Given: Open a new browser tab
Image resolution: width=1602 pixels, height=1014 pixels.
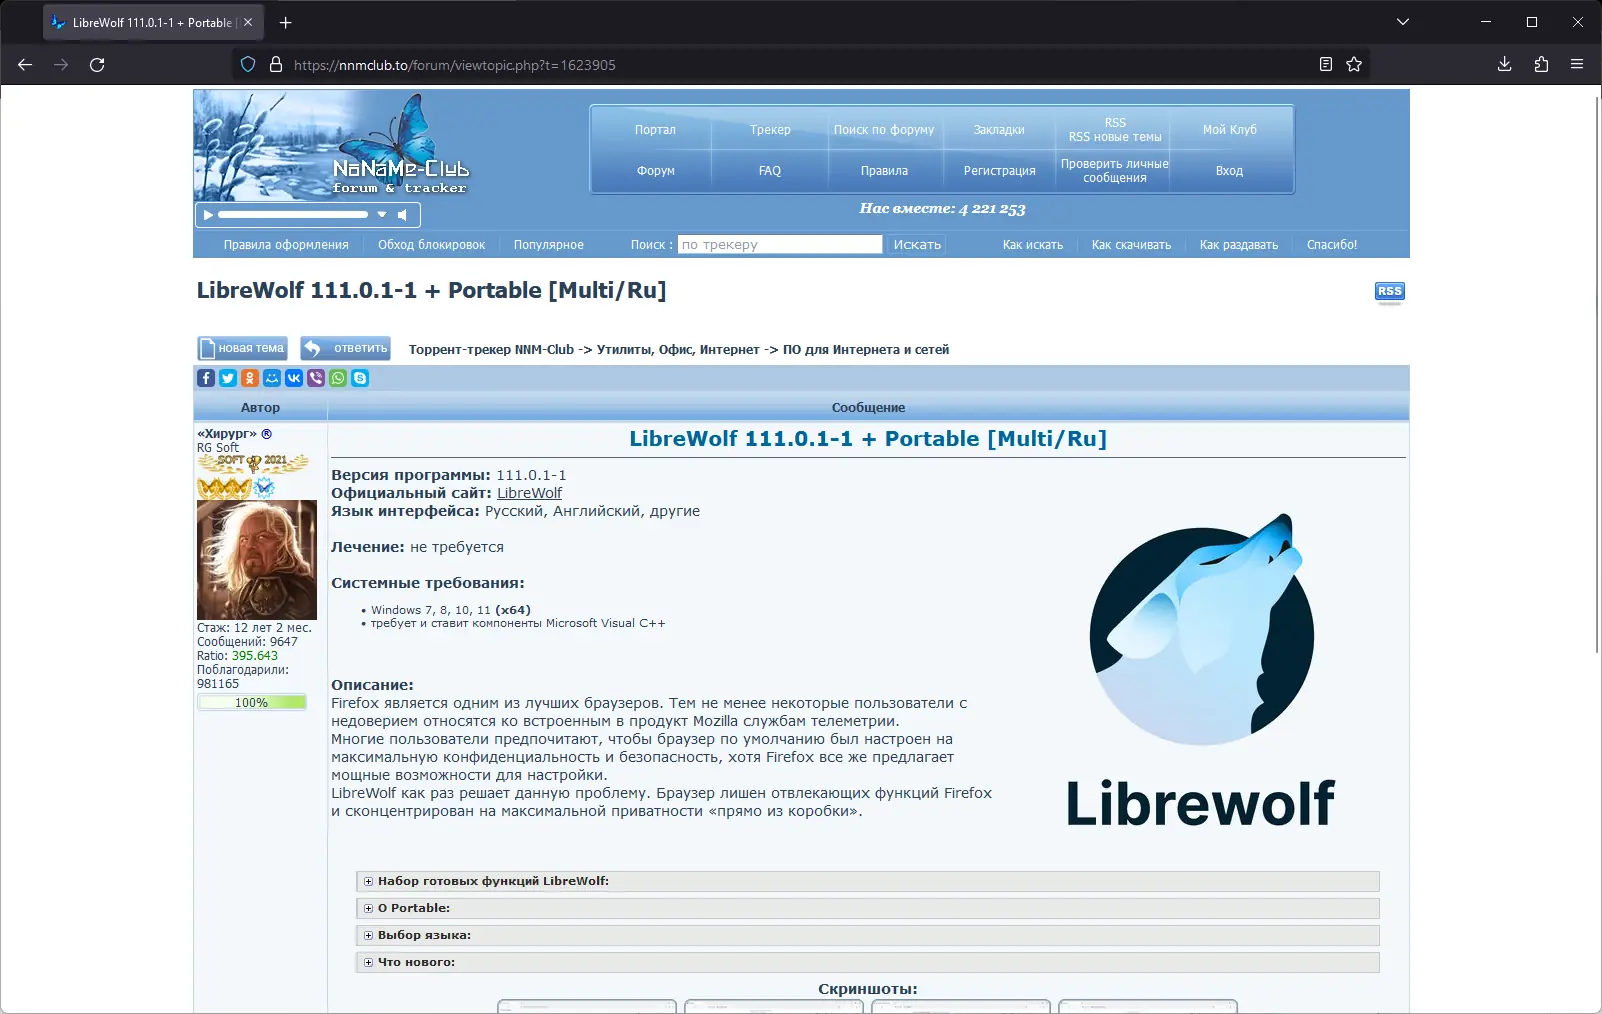Looking at the screenshot, I should pyautogui.click(x=286, y=22).
